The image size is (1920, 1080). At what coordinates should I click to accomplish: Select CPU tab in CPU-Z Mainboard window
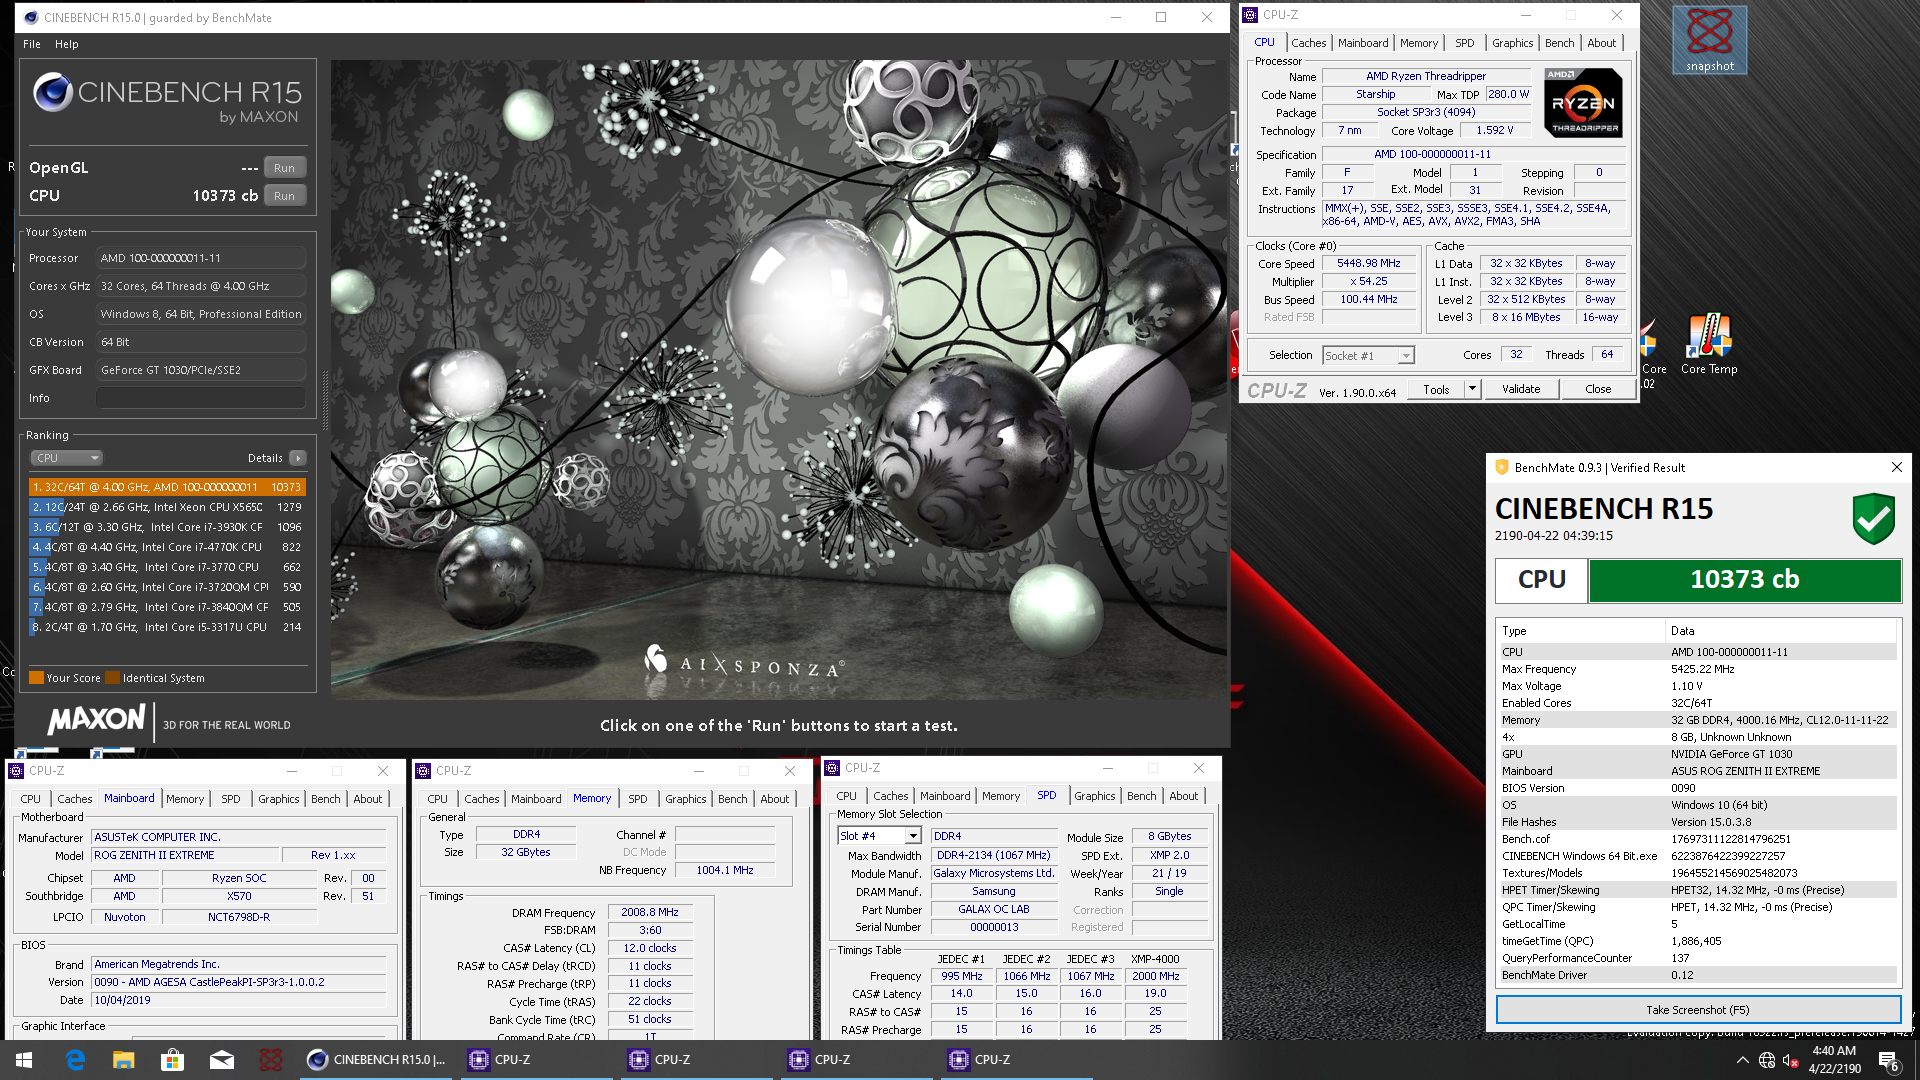coord(30,799)
